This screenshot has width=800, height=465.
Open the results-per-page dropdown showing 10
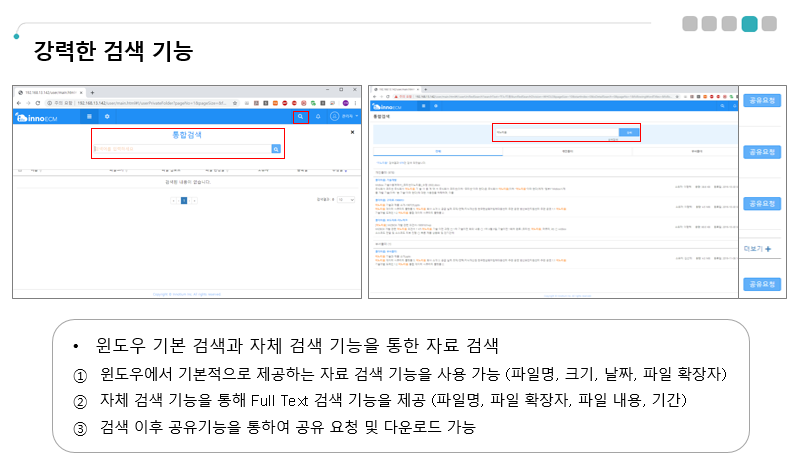tap(345, 200)
